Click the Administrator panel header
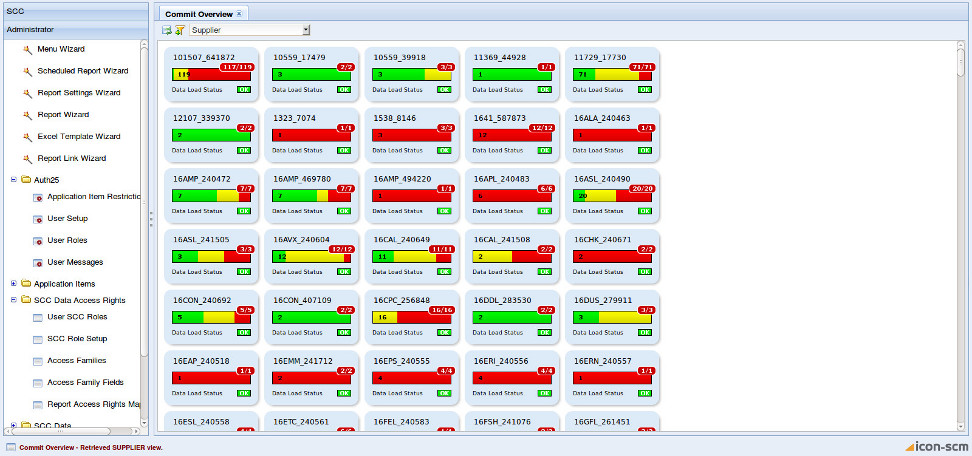This screenshot has height=456, width=972. pyautogui.click(x=70, y=29)
